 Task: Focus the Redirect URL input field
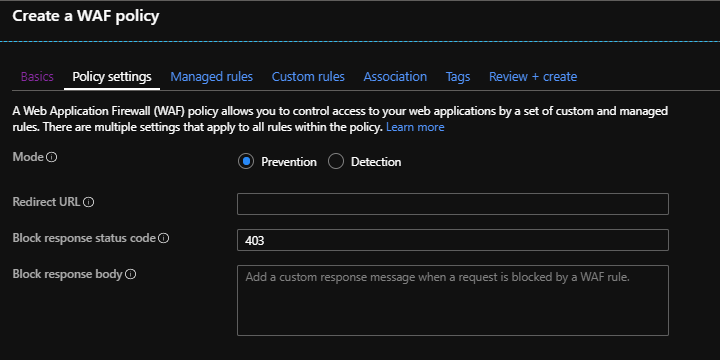(453, 204)
